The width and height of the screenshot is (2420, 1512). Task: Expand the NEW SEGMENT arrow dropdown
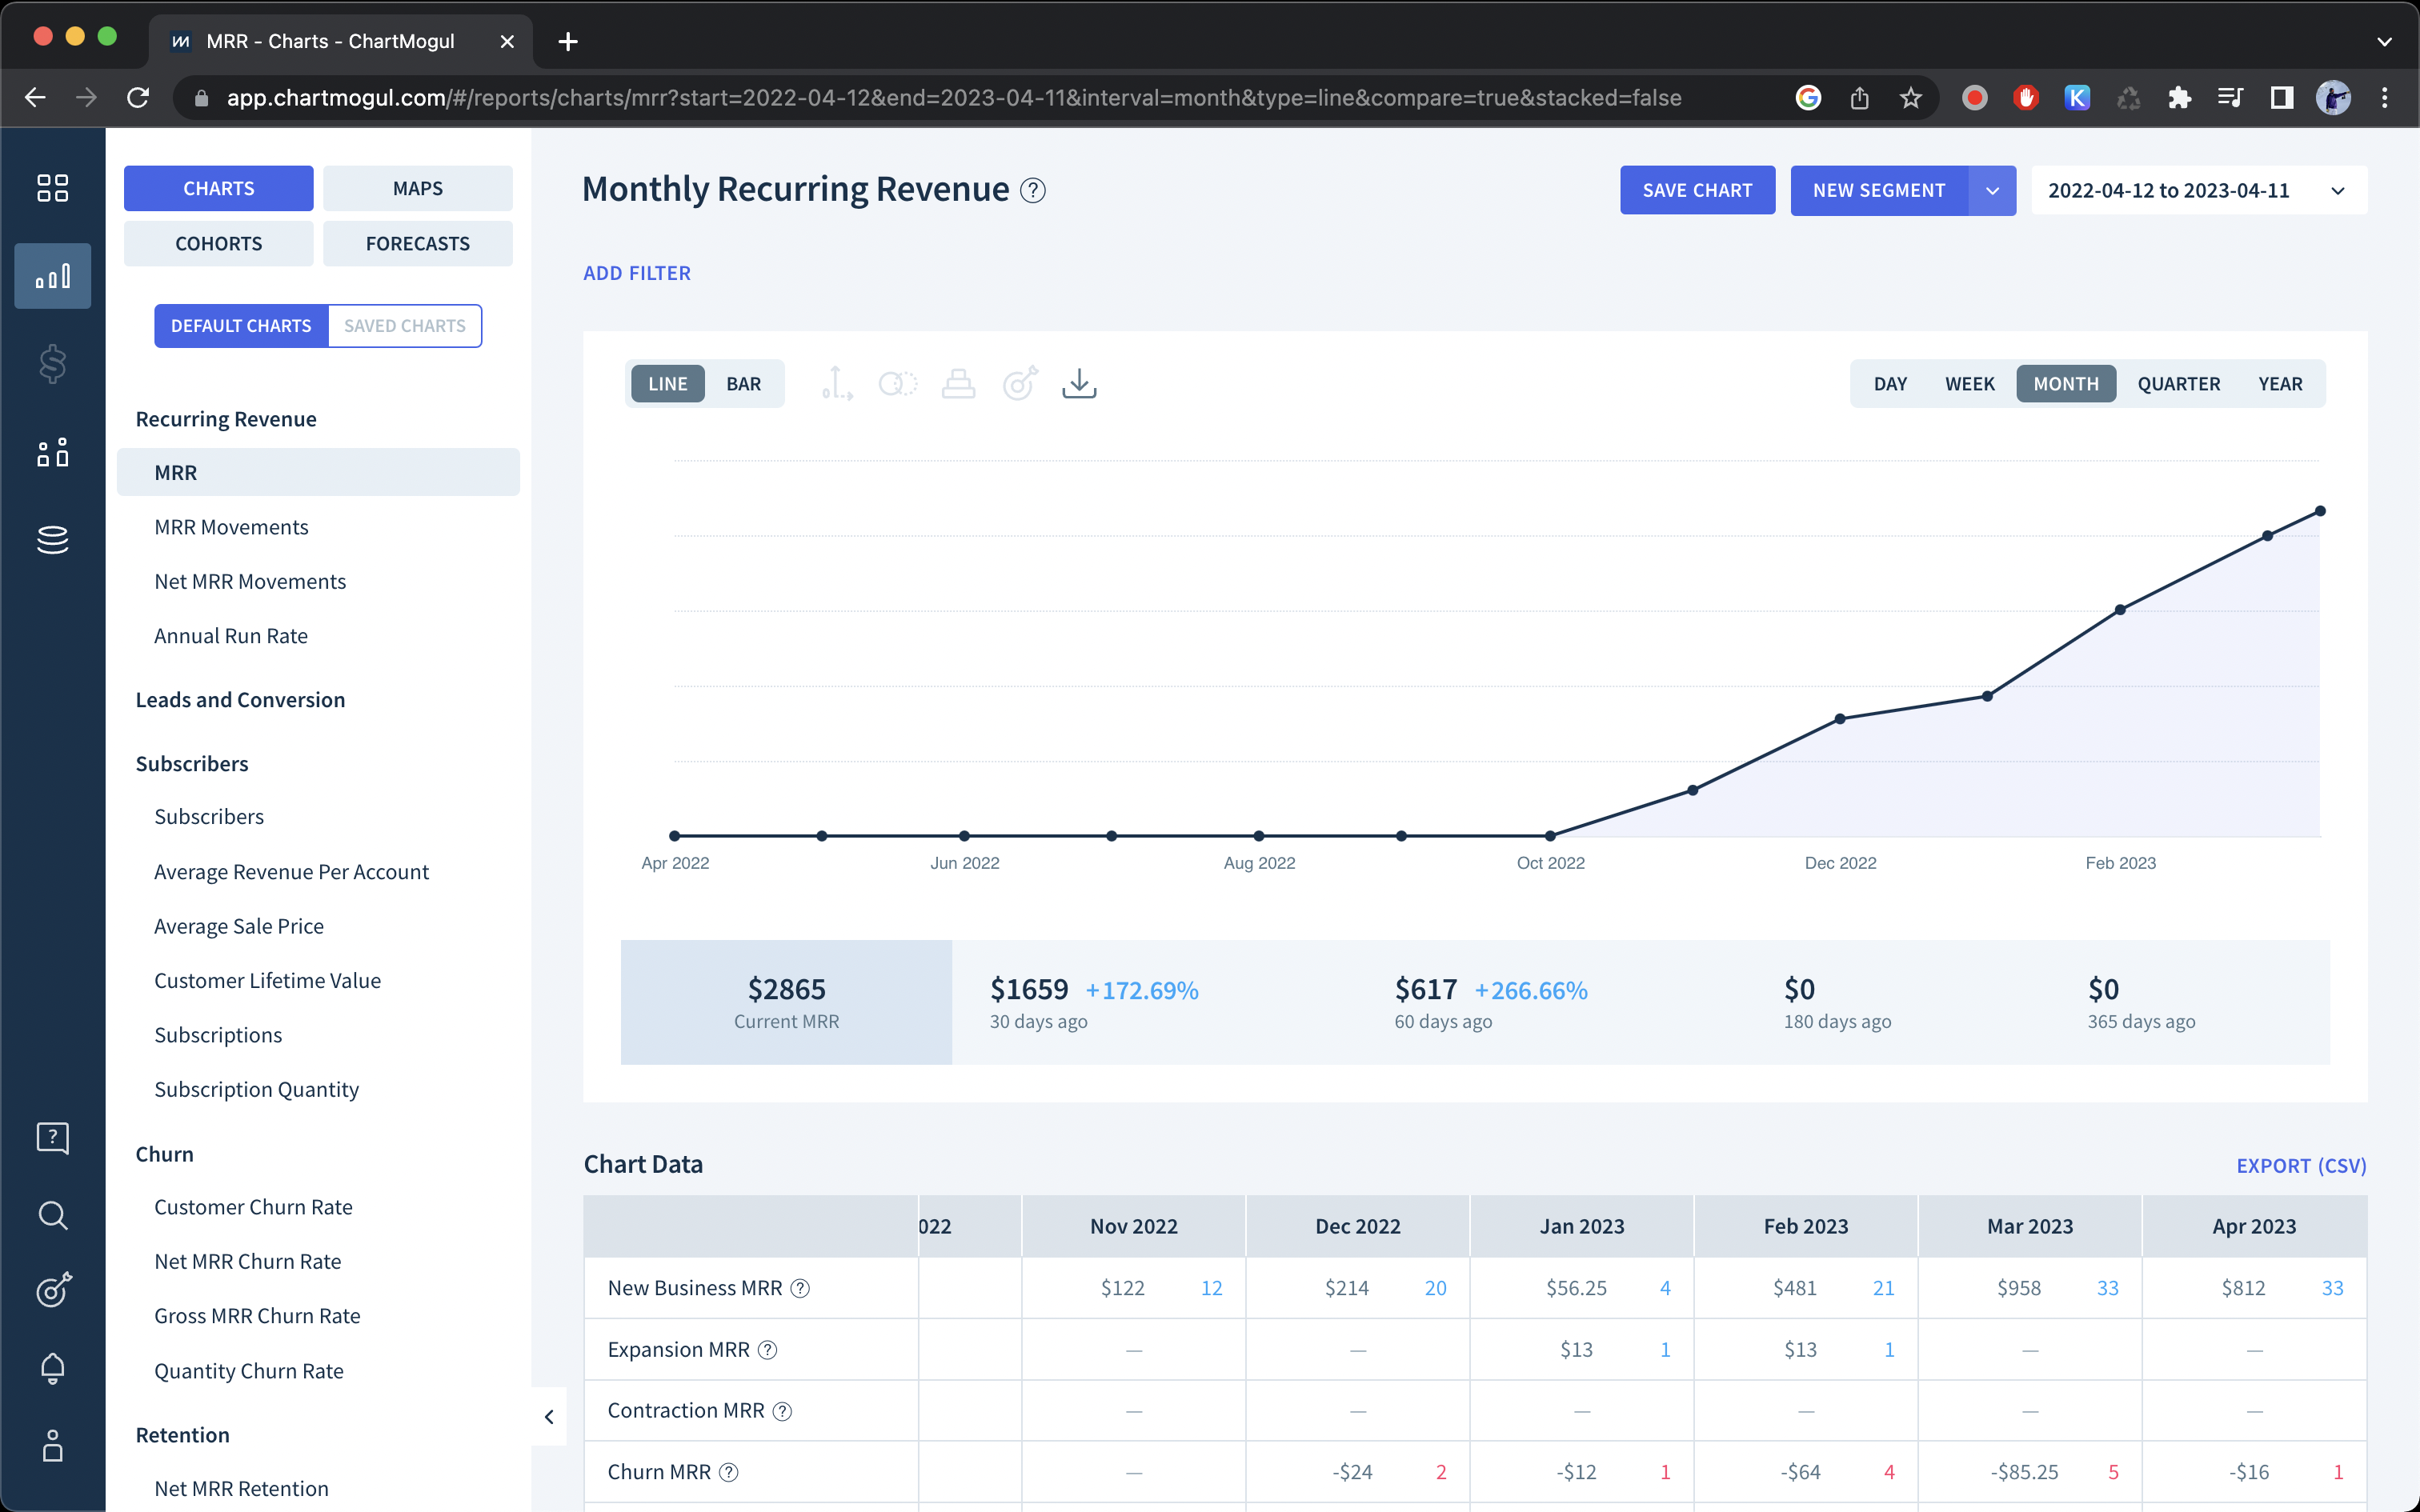click(x=1993, y=190)
